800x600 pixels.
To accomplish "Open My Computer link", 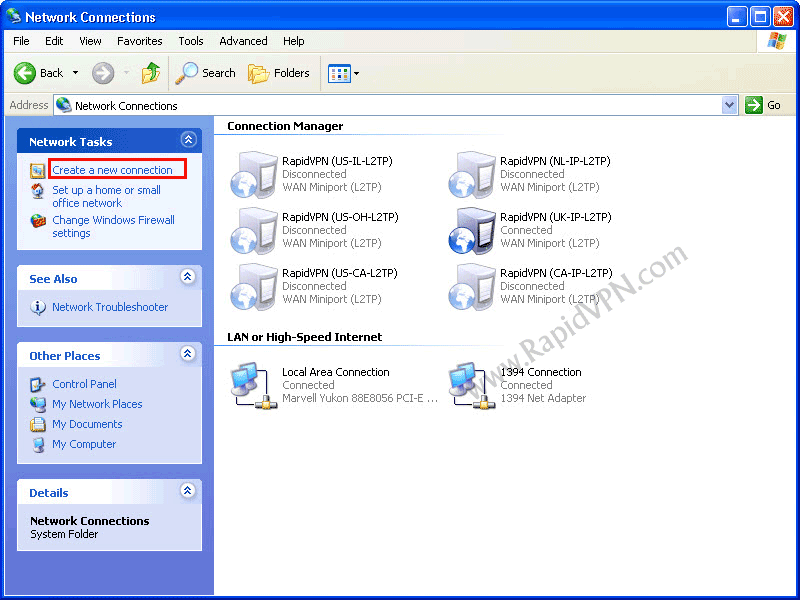I will tap(84, 444).
